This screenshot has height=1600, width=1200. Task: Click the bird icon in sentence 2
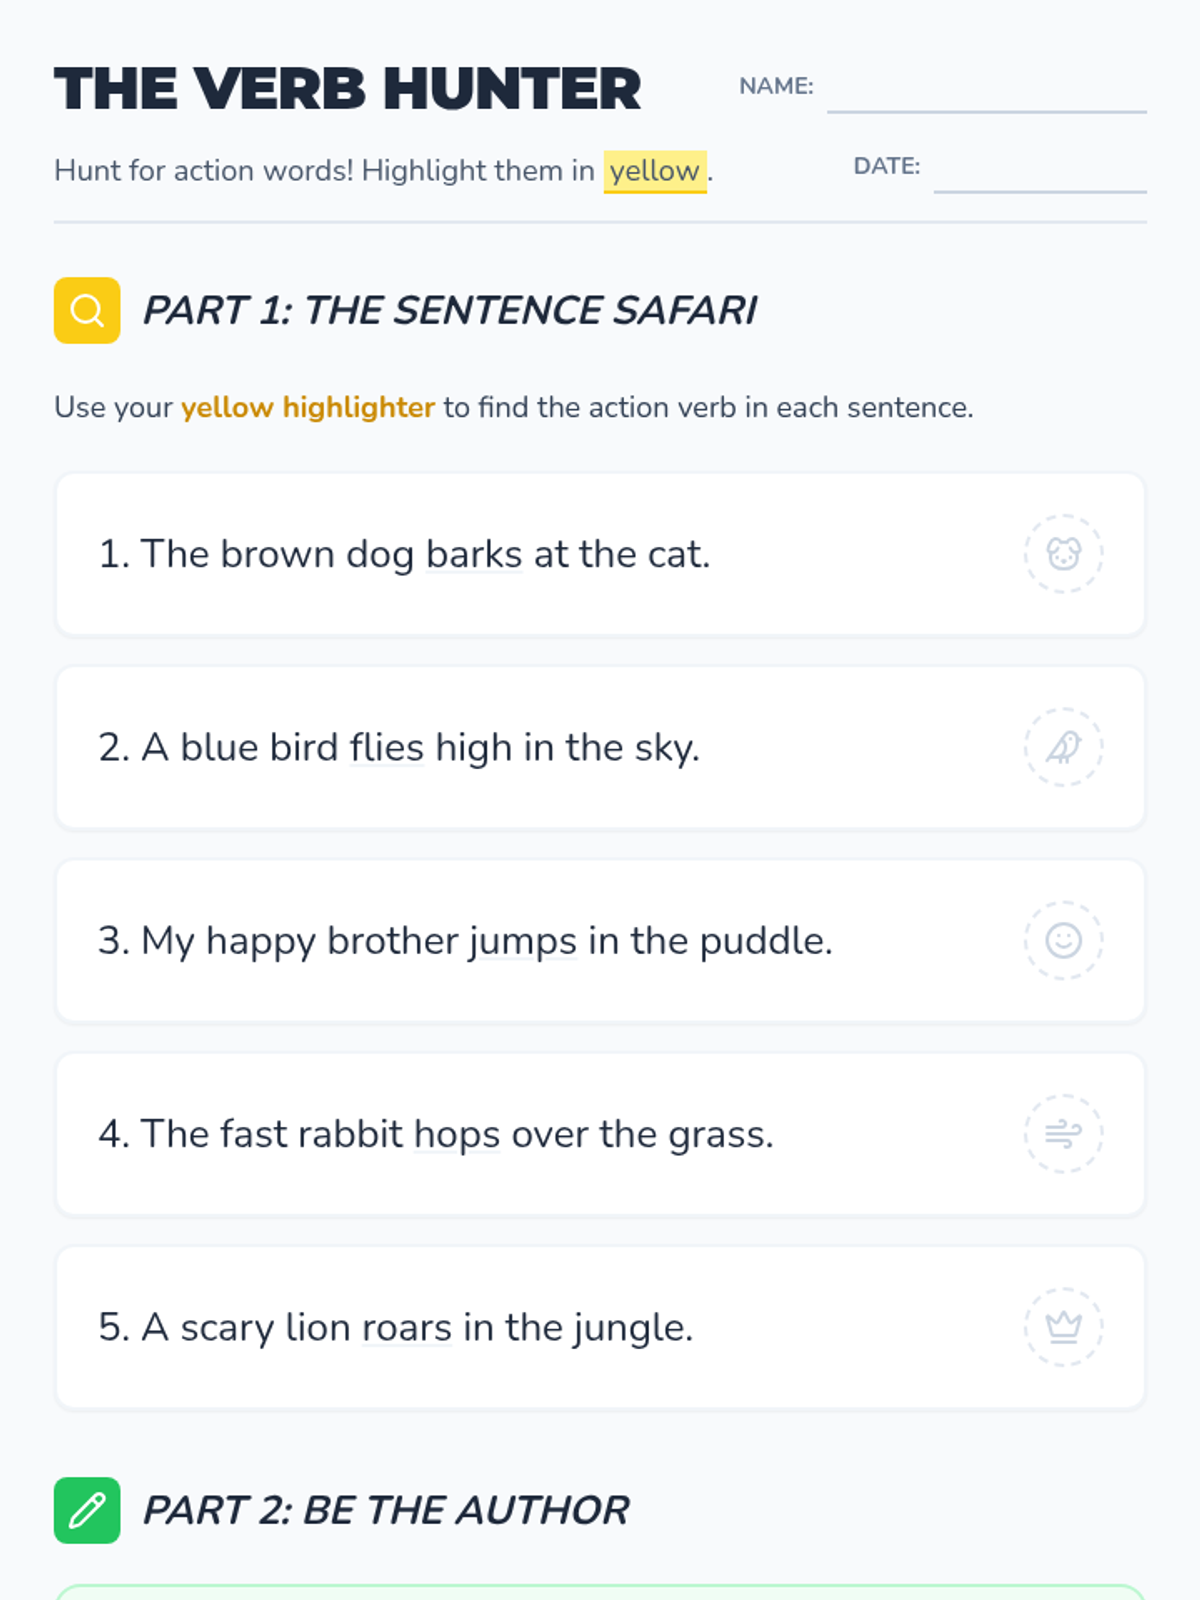coord(1063,747)
